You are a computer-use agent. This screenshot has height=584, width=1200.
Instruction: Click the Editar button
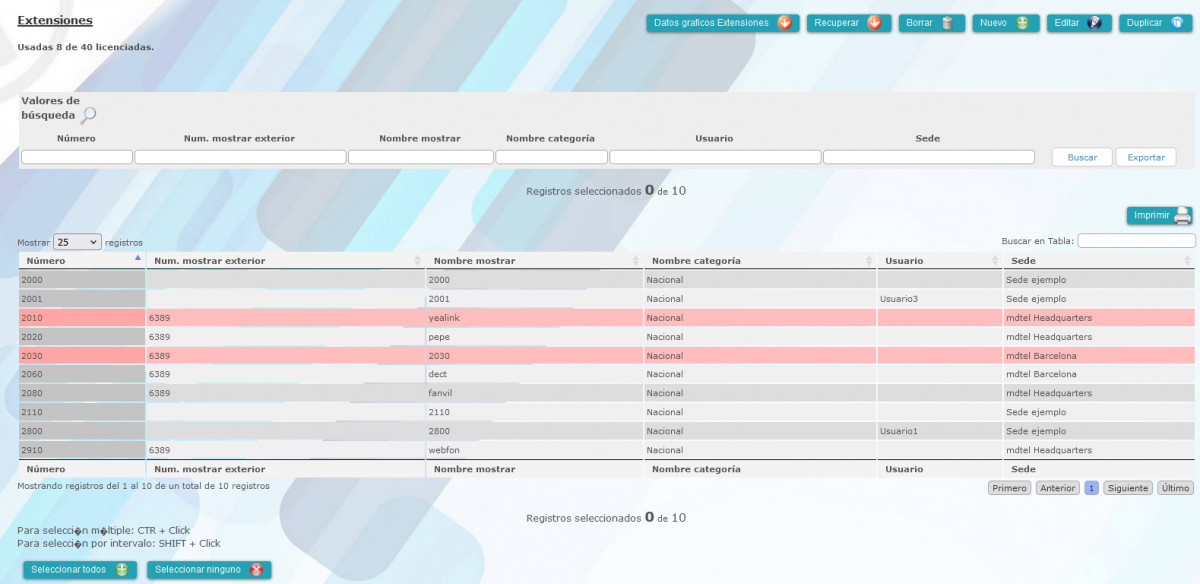1078,23
